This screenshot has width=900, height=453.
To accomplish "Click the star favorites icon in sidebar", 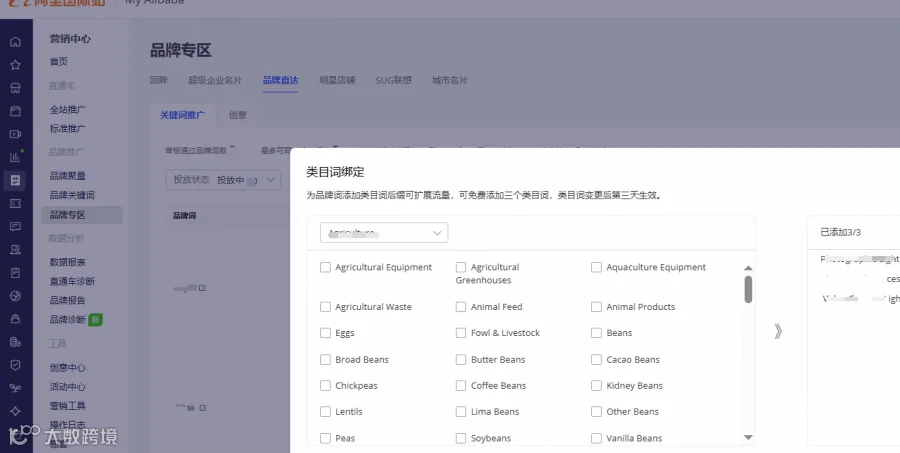I will pos(15,65).
